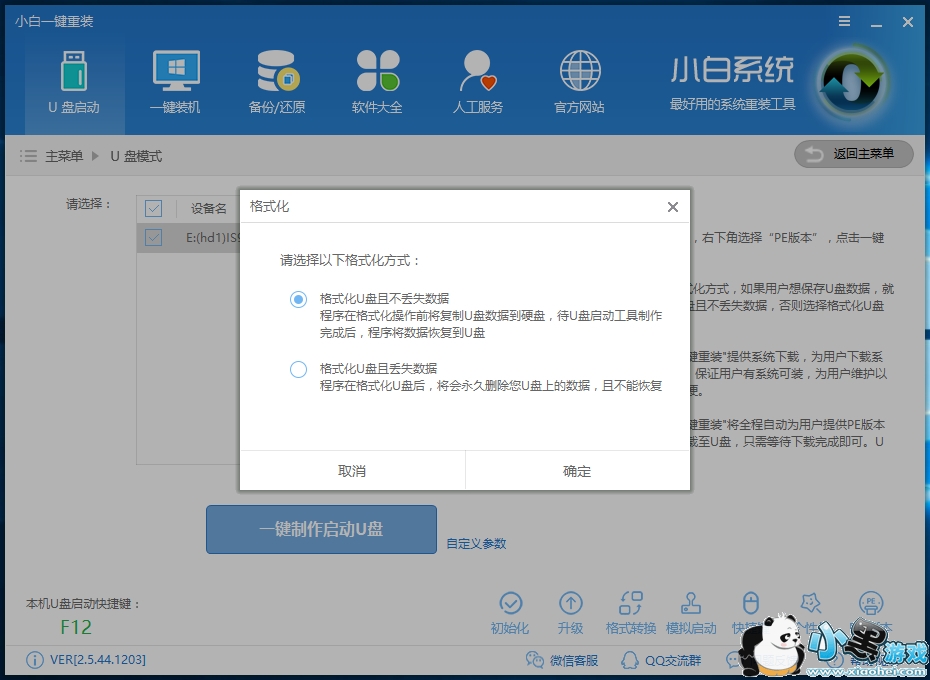Open the 人工服务 support section
Image resolution: width=930 pixels, height=680 pixels.
click(478, 83)
